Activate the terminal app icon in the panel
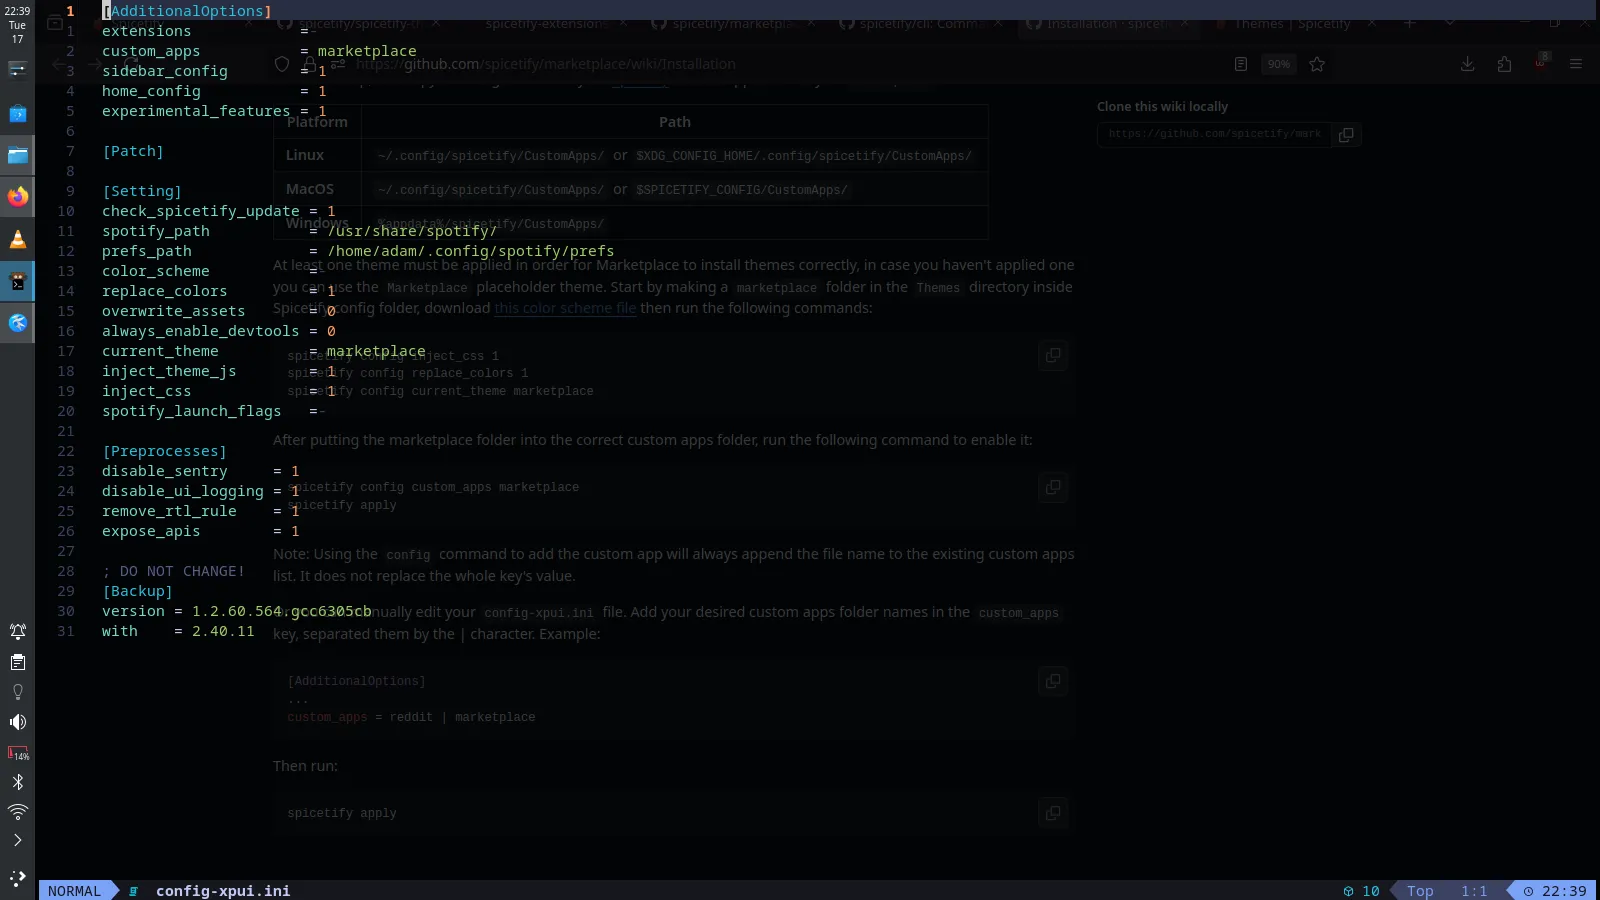The image size is (1600, 900). pyautogui.click(x=17, y=281)
